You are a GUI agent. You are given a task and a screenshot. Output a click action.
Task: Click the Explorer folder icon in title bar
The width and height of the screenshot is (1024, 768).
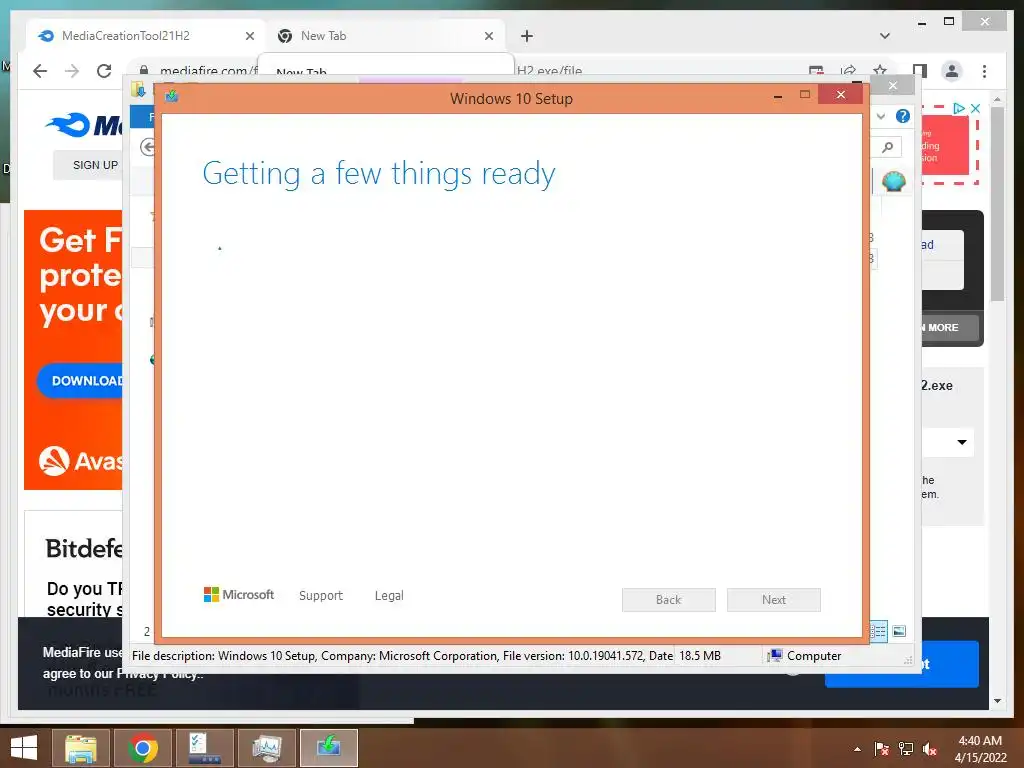point(138,89)
